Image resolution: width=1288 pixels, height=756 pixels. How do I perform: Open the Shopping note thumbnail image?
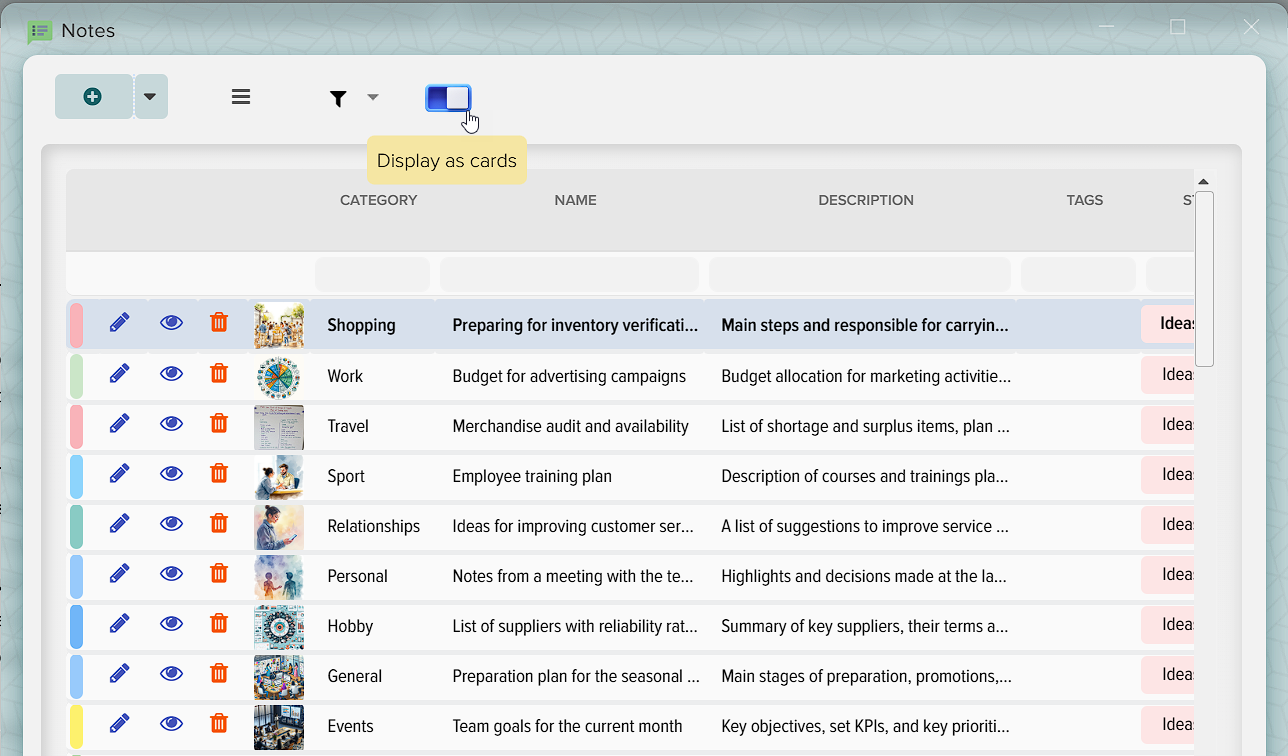(x=279, y=325)
